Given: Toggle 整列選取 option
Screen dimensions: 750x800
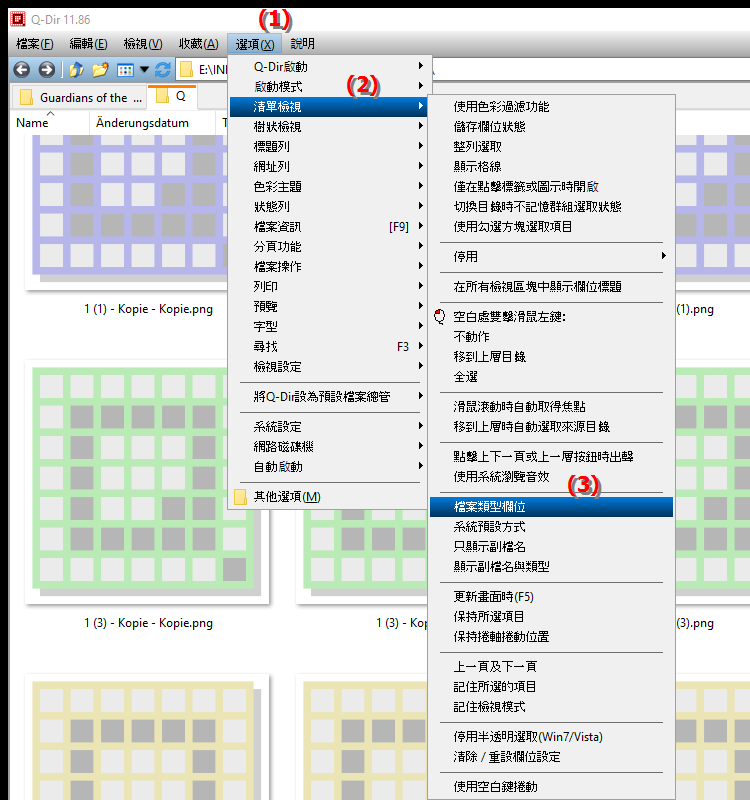Looking at the screenshot, I should click(552, 147).
